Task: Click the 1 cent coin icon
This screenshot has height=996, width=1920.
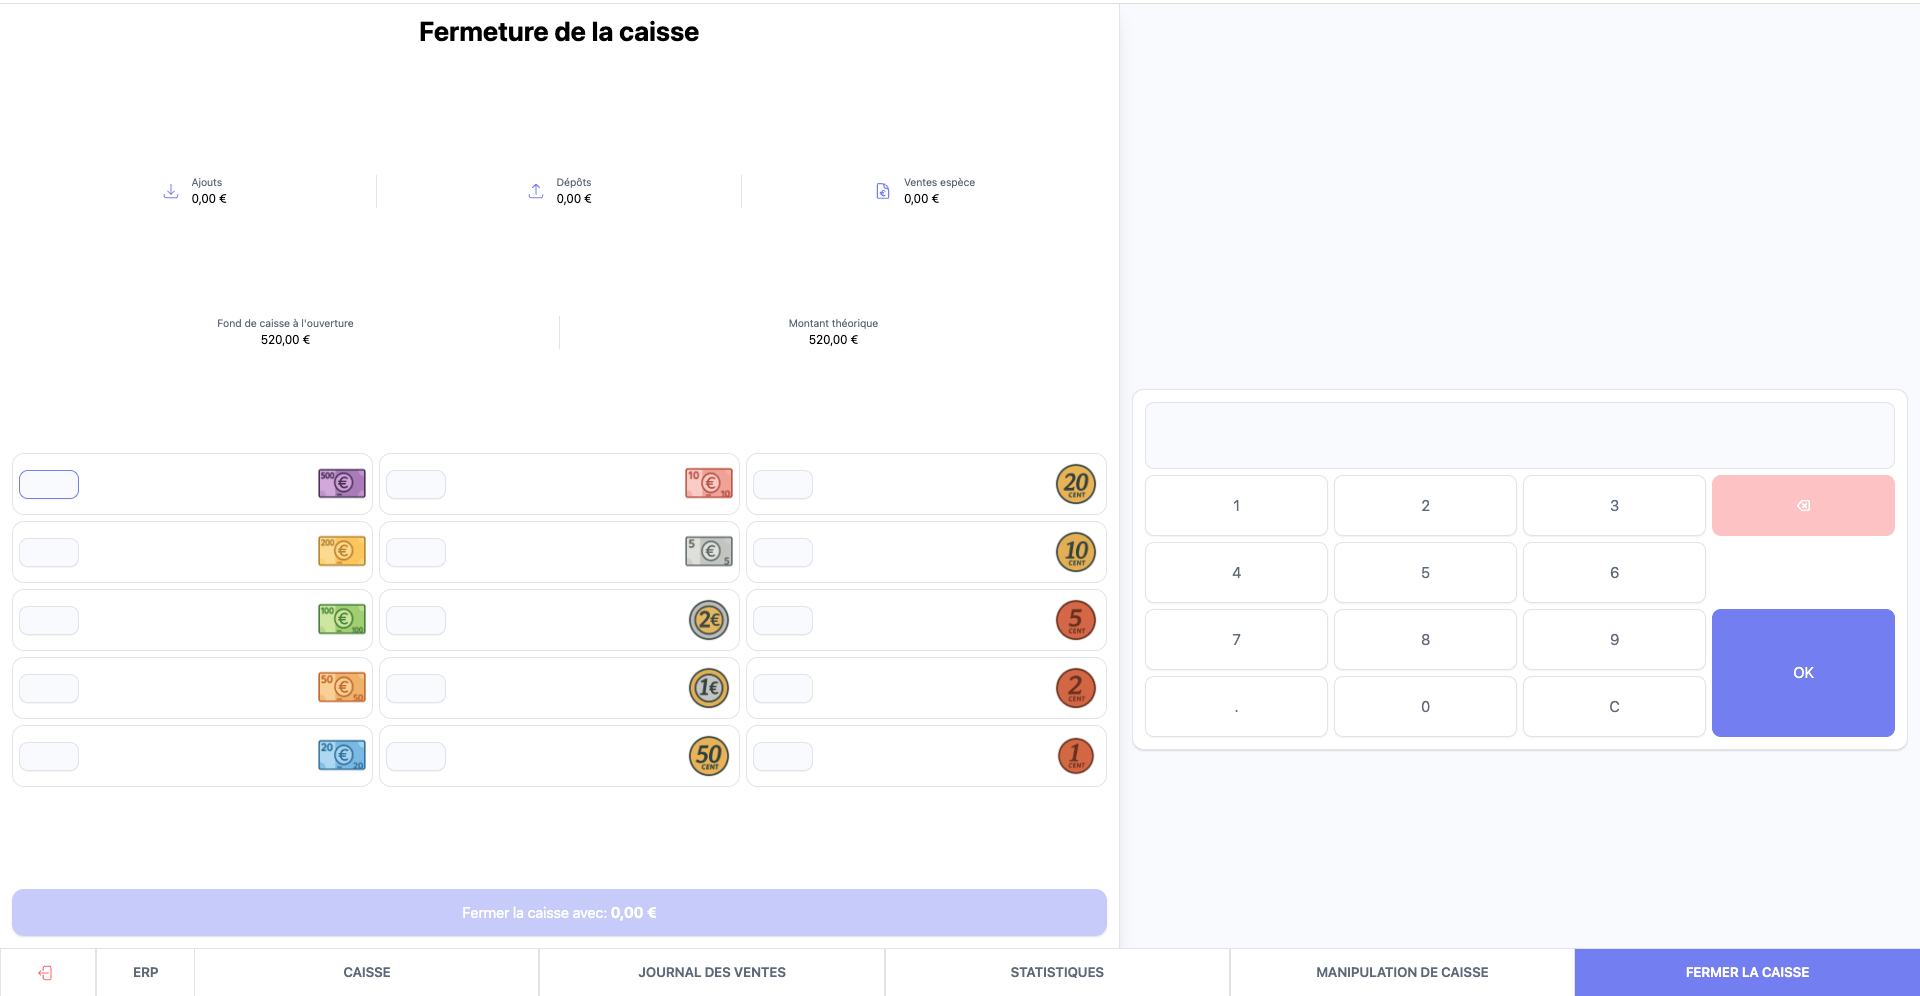Action: point(1075,756)
